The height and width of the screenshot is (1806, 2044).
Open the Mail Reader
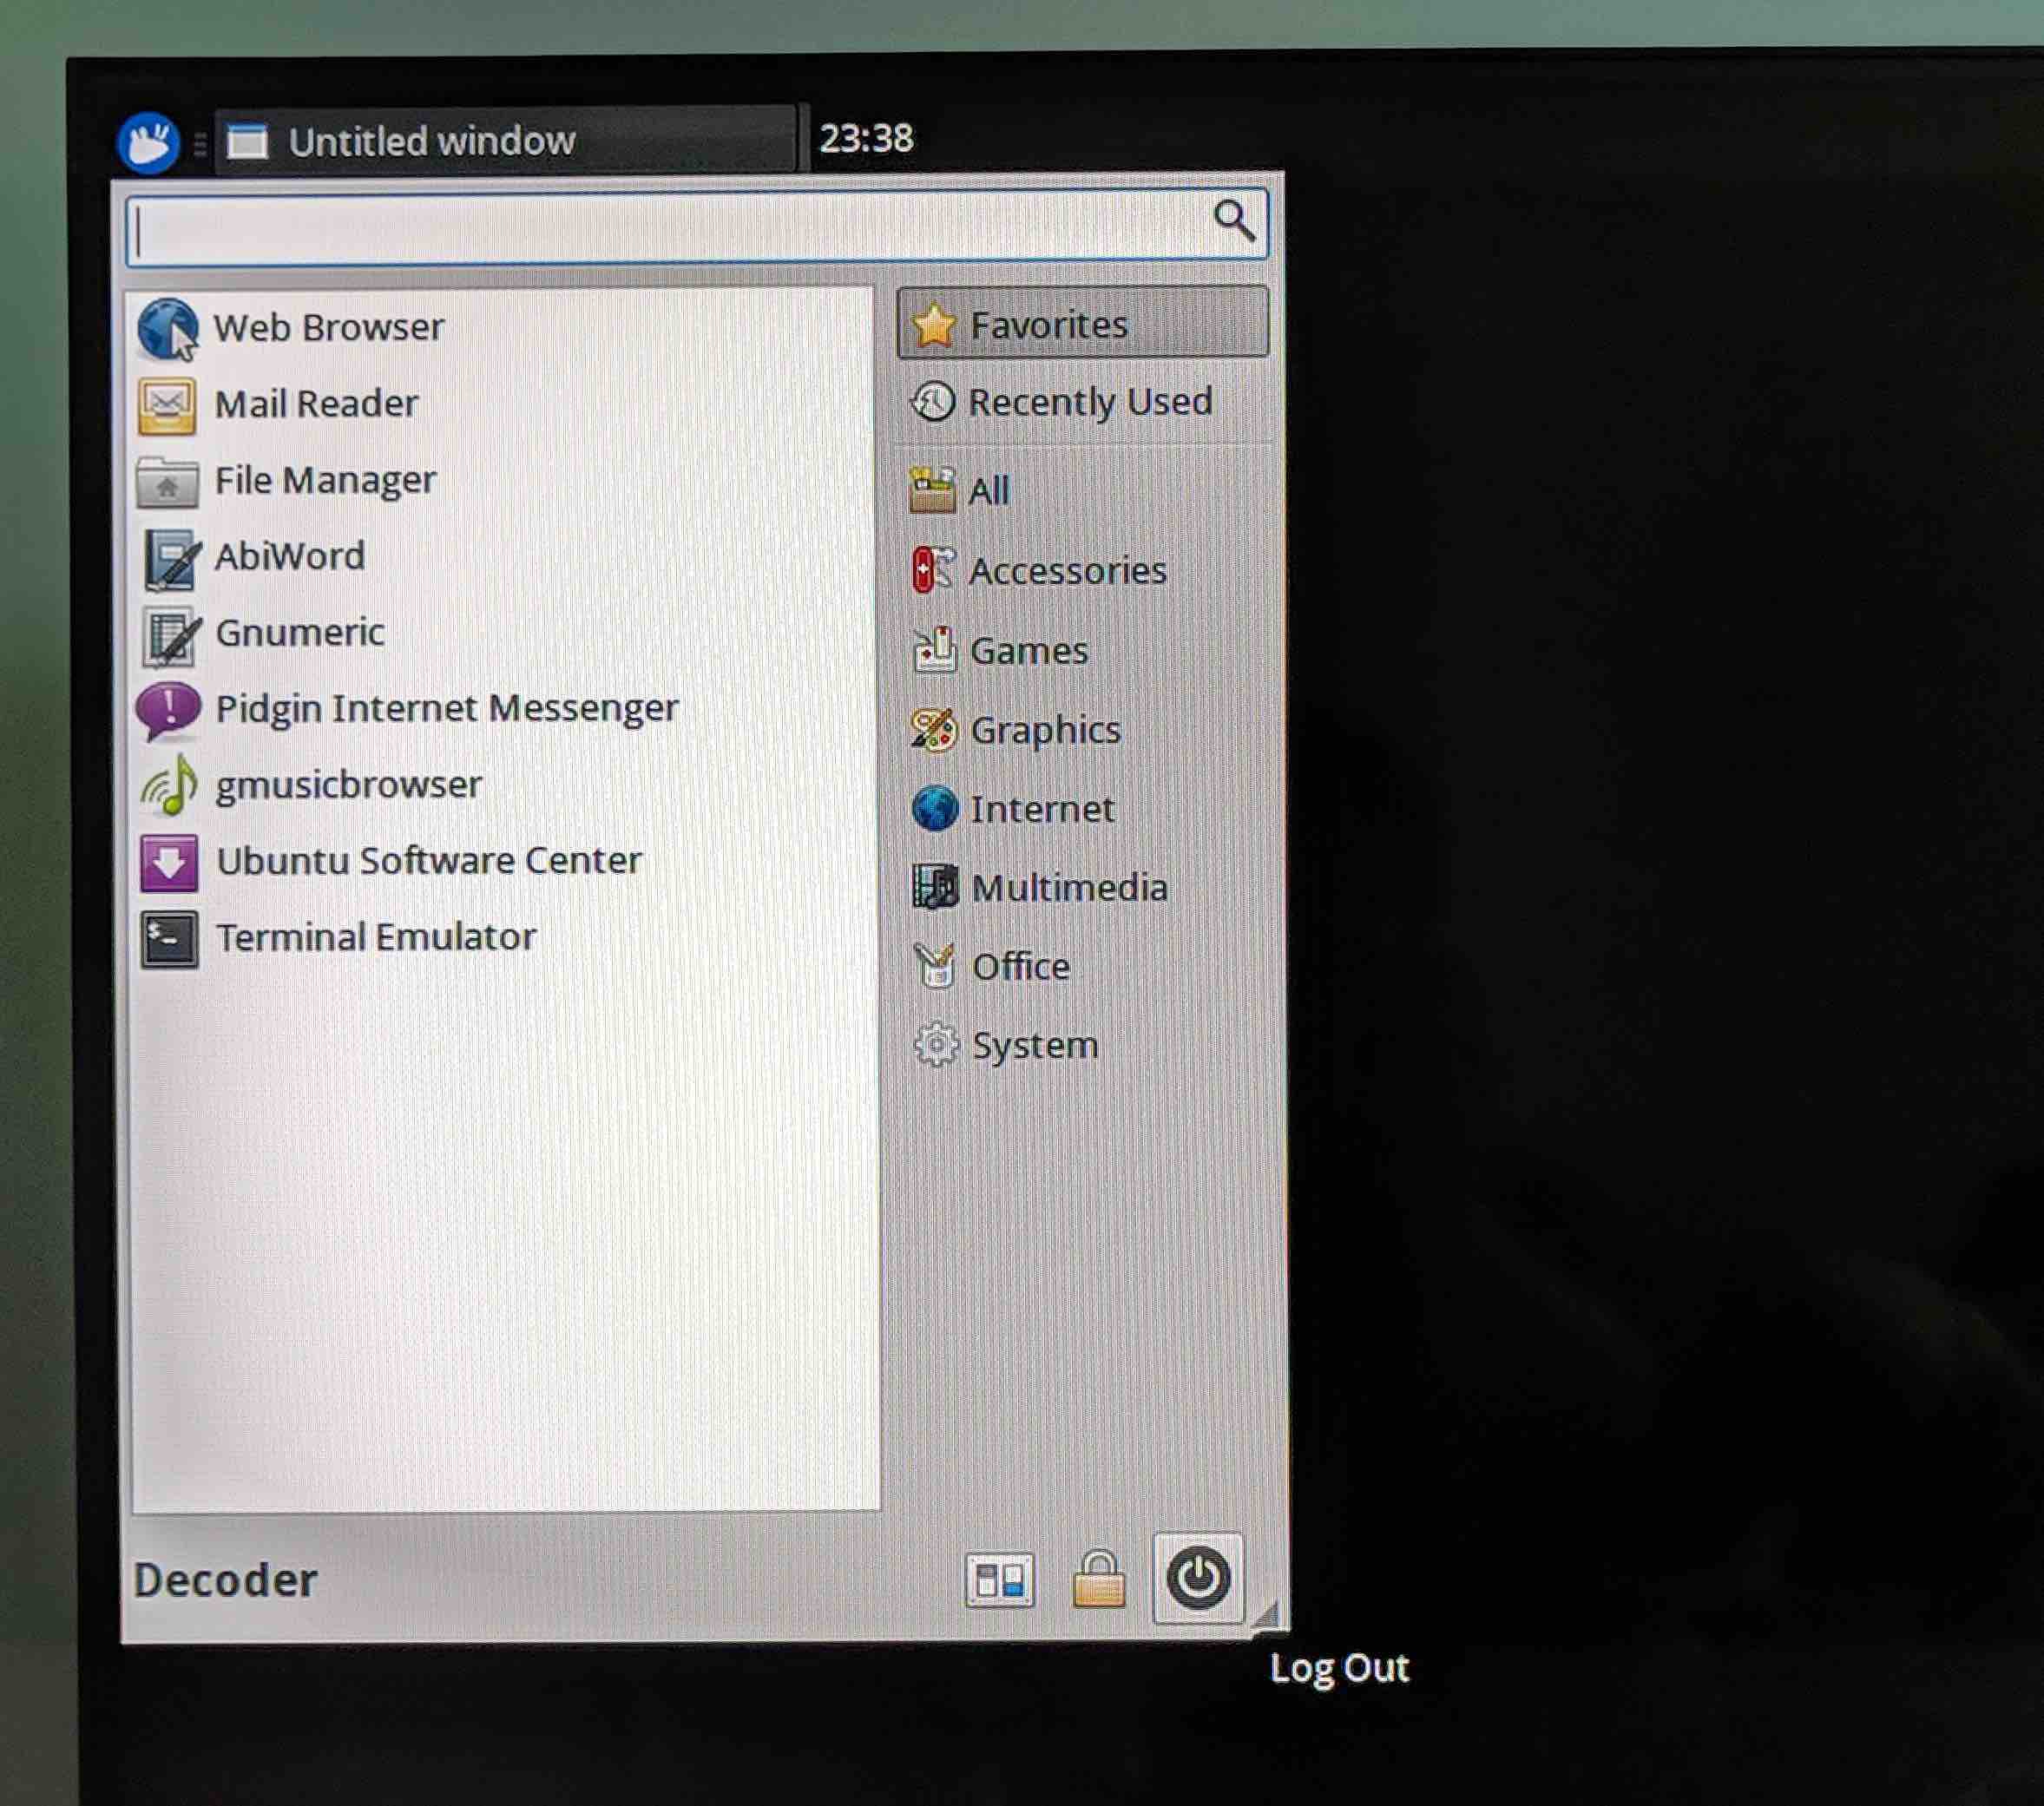(x=315, y=403)
